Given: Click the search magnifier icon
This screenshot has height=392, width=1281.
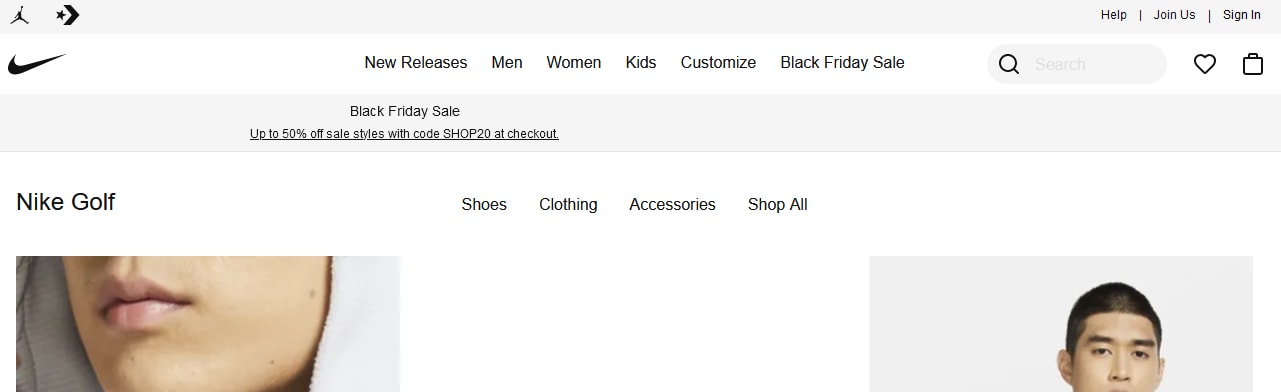Looking at the screenshot, I should click(1009, 64).
